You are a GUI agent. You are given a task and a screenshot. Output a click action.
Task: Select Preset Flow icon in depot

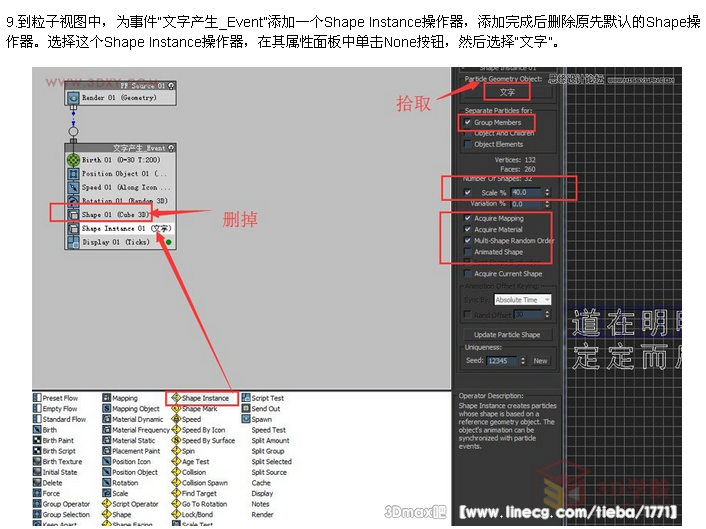pyautogui.click(x=37, y=398)
